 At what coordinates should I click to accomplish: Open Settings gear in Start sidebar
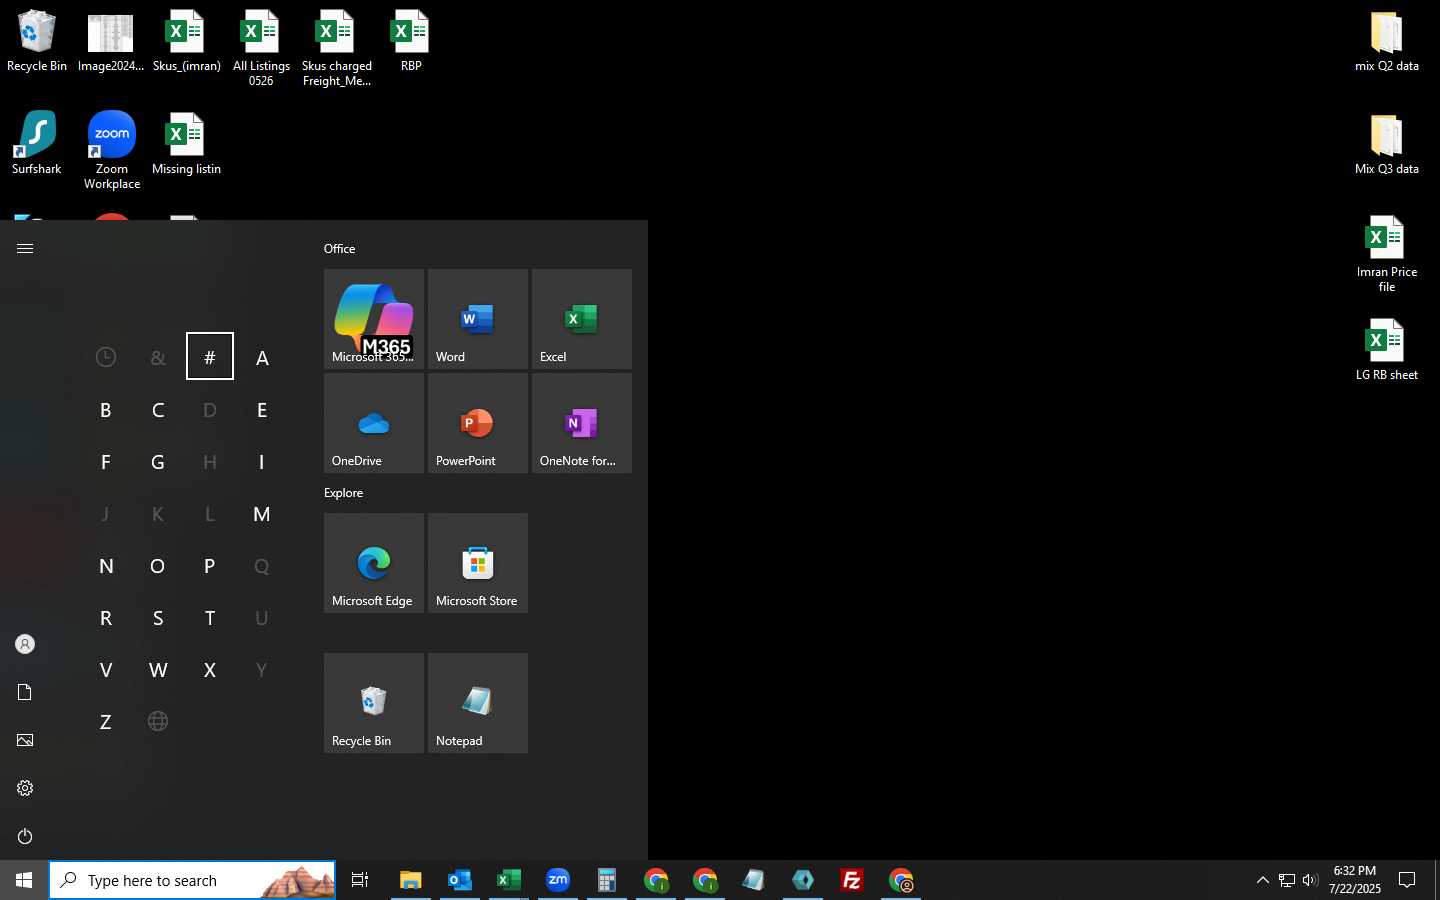click(x=25, y=788)
